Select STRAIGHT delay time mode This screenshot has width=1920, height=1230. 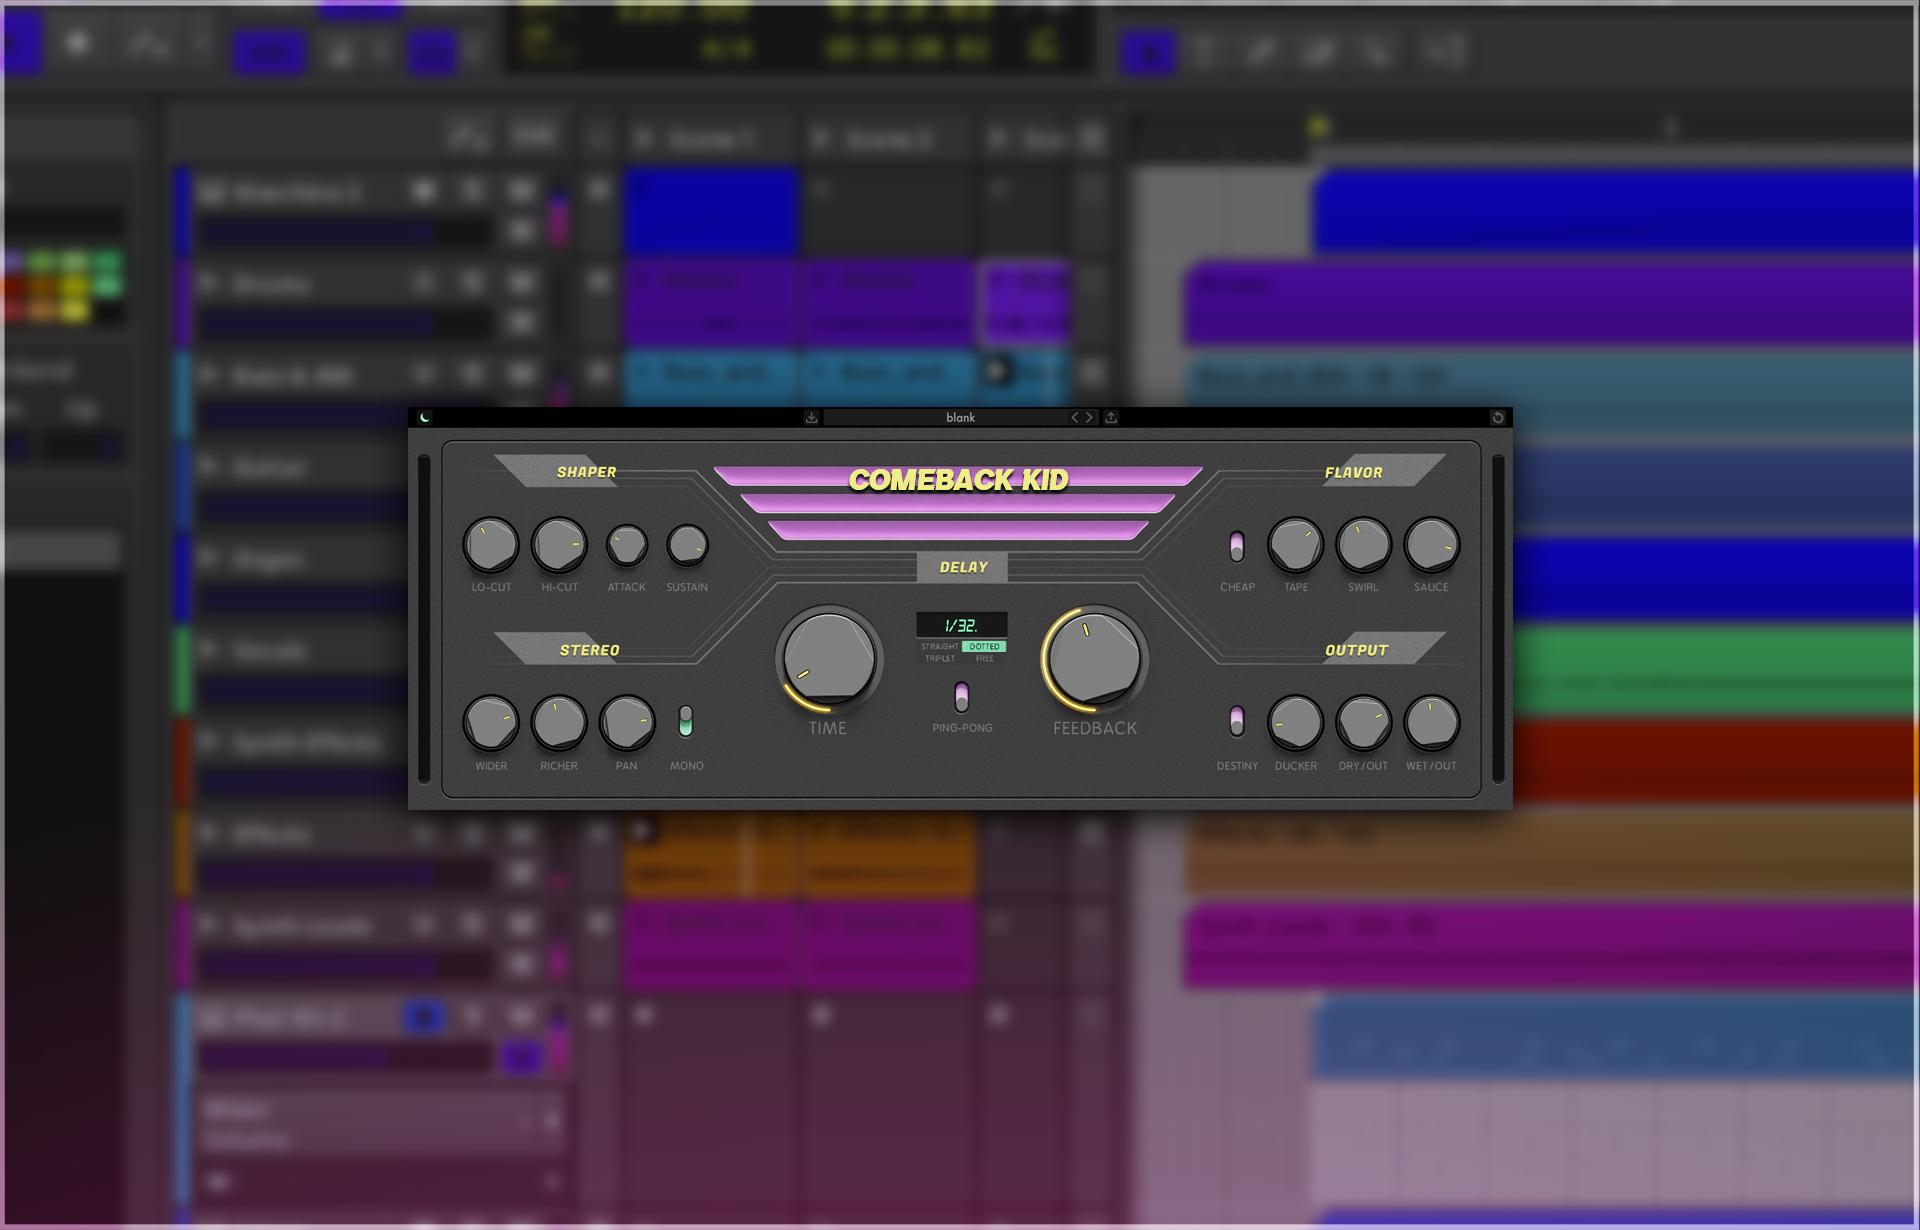click(x=939, y=647)
